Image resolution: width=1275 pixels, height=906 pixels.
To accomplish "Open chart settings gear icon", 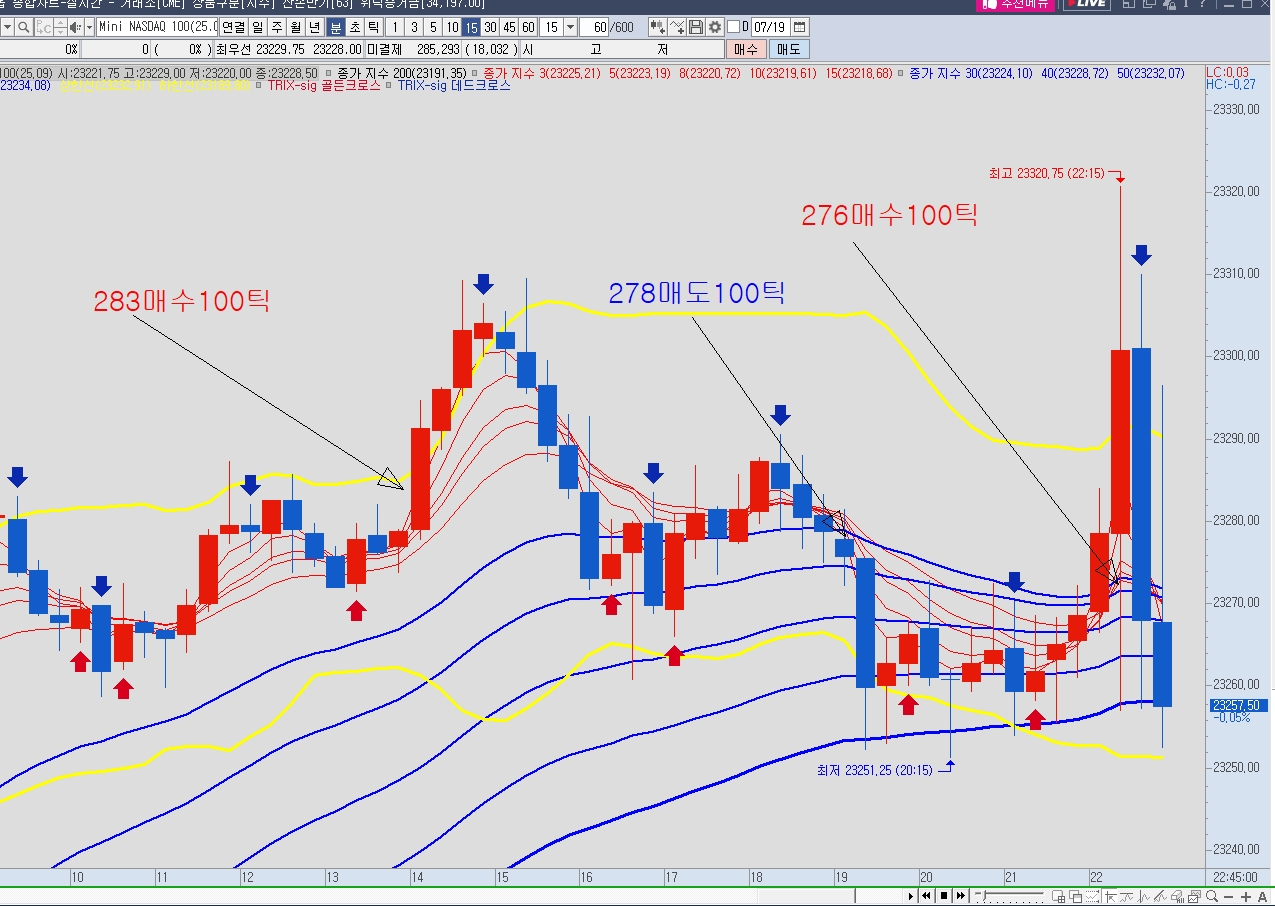I will tap(715, 27).
